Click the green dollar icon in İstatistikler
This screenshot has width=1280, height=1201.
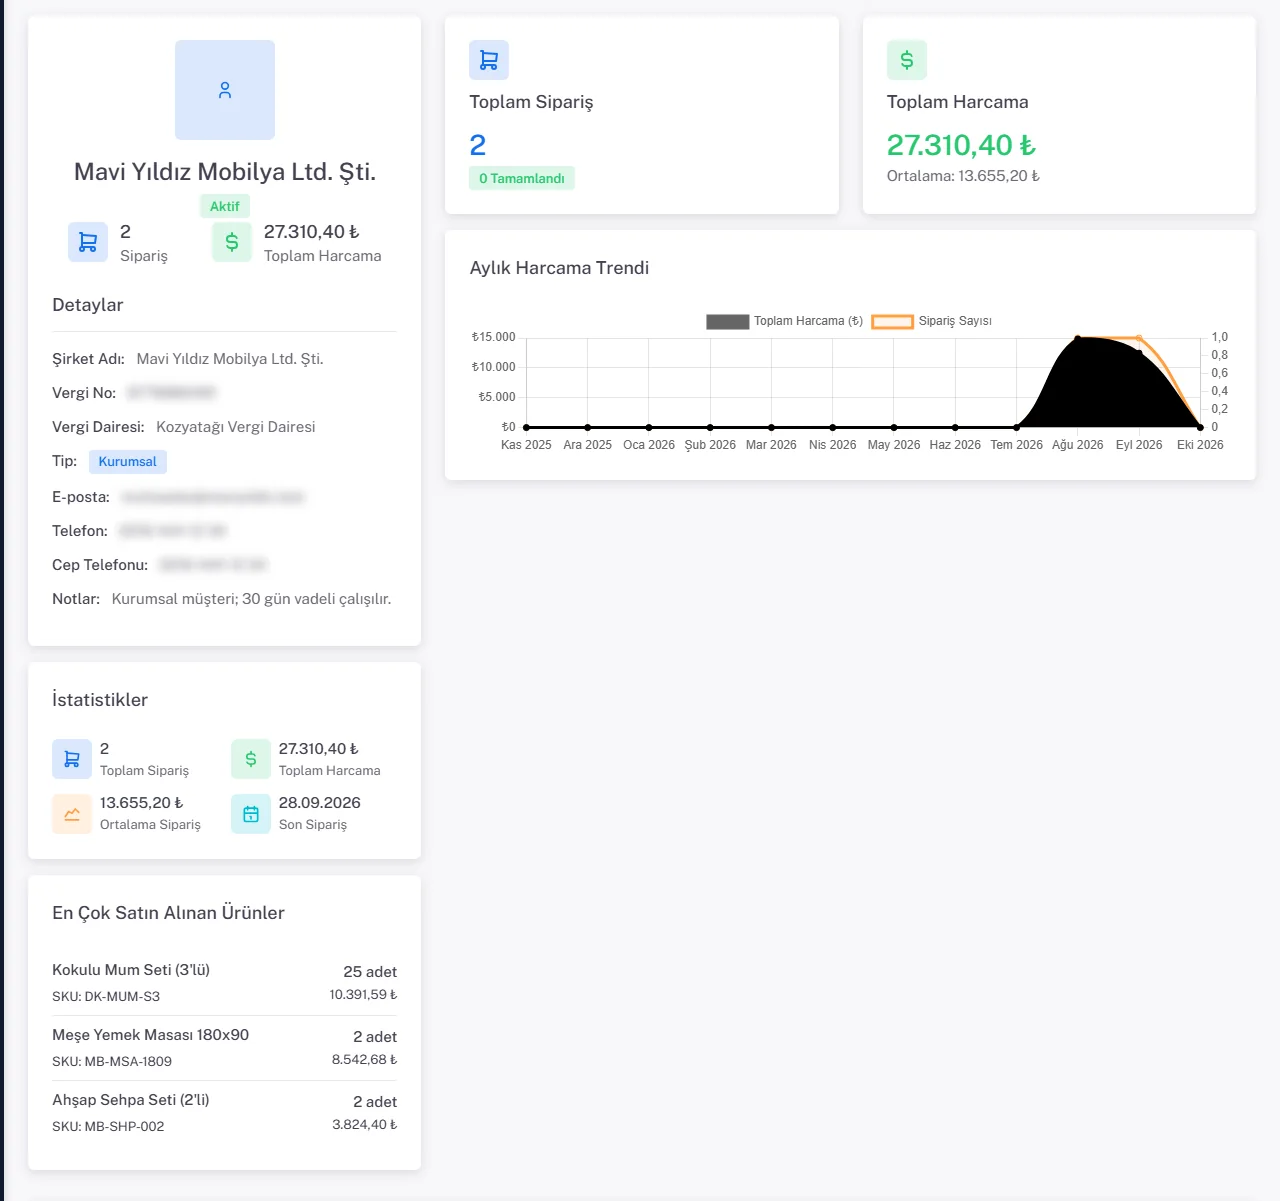coord(251,759)
